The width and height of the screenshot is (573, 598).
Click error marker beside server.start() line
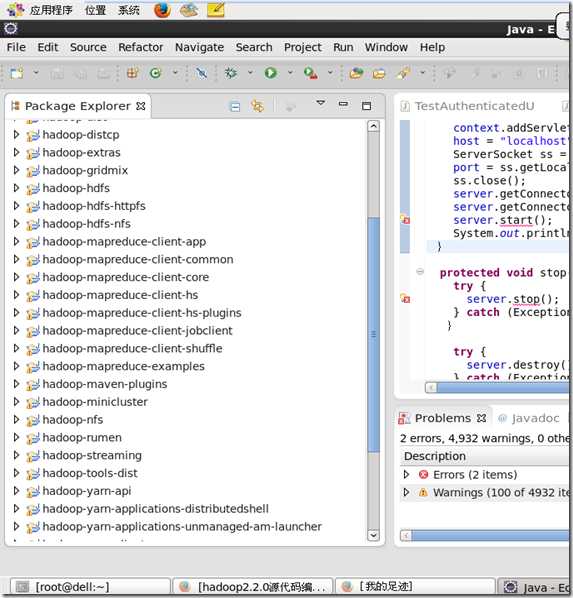point(405,220)
